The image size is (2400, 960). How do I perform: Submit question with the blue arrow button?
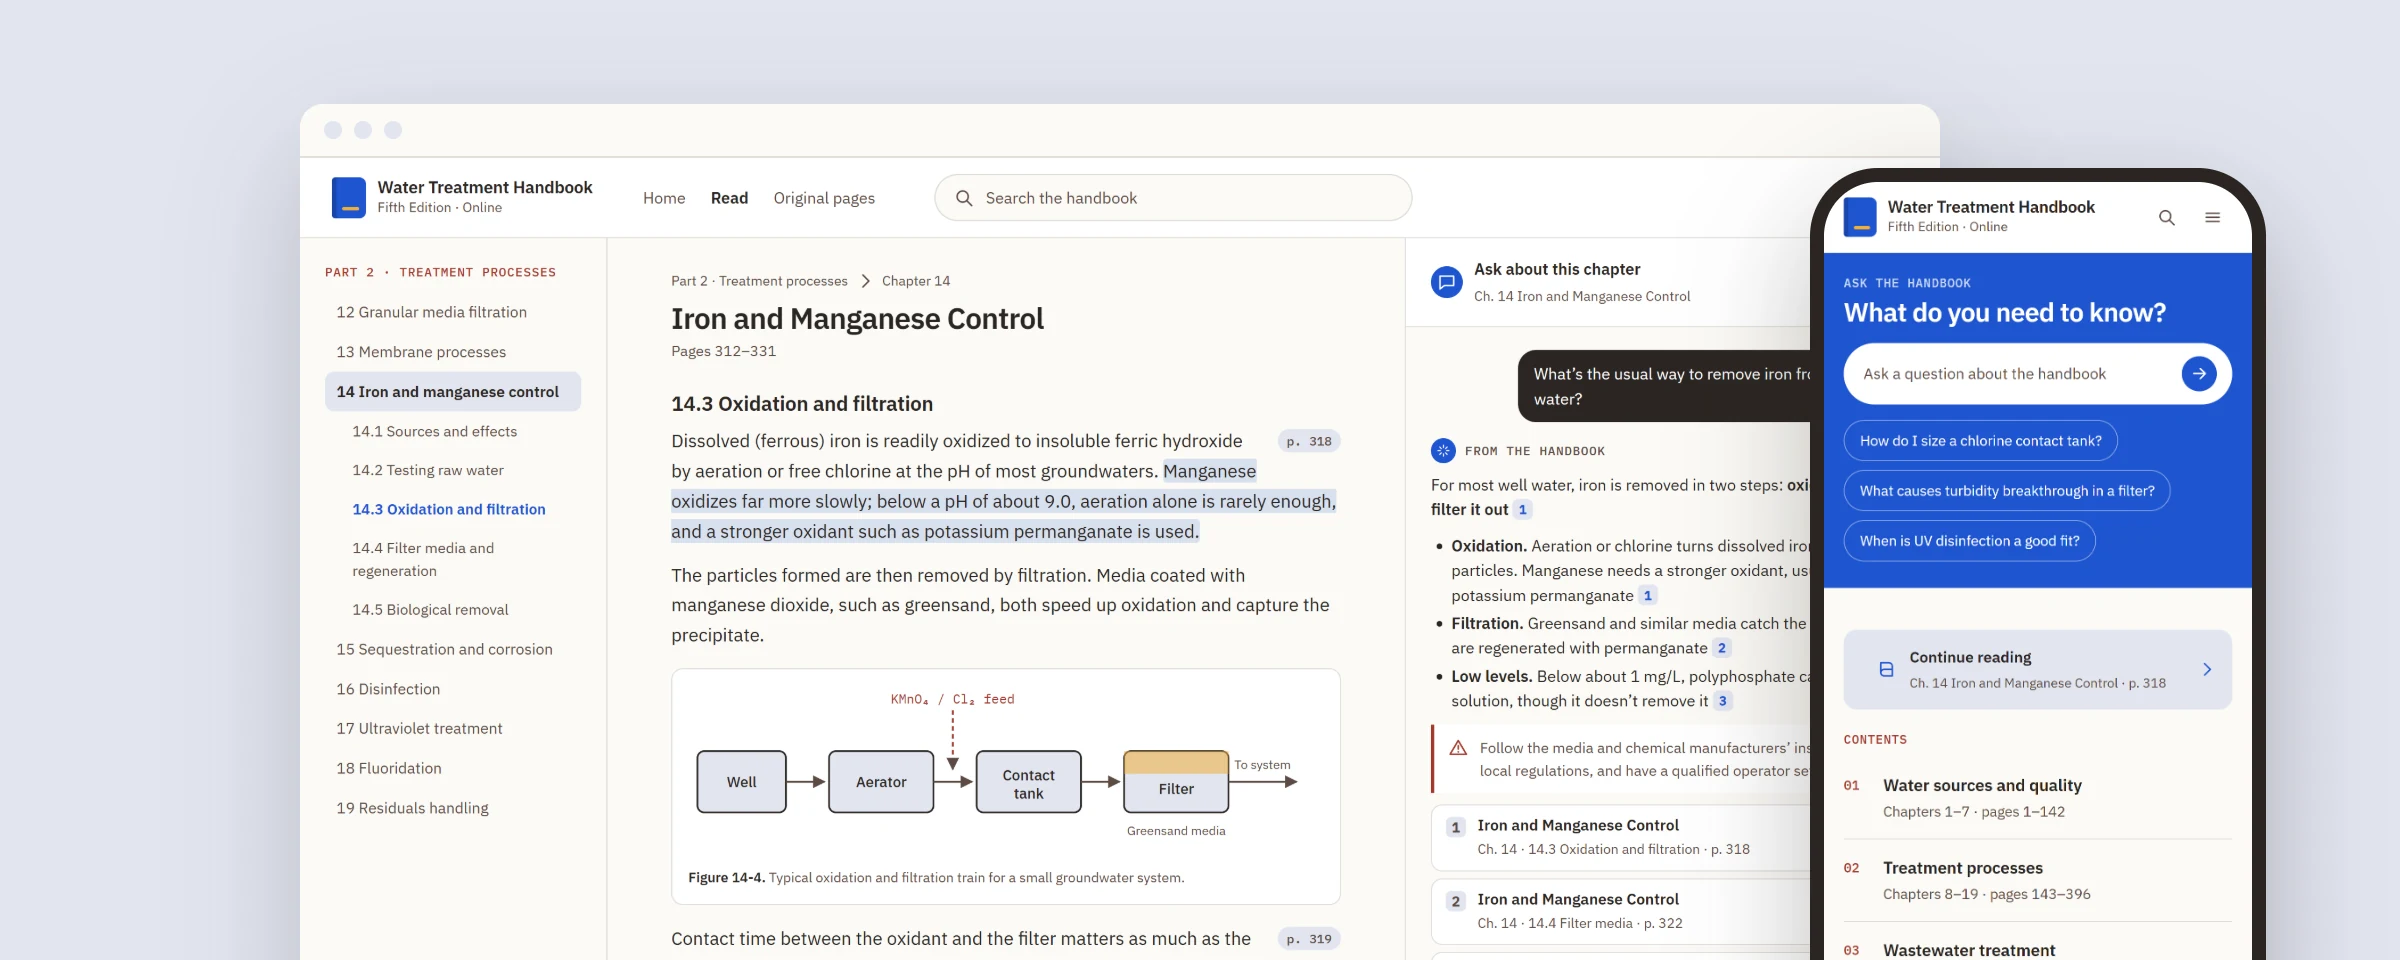coord(2198,374)
